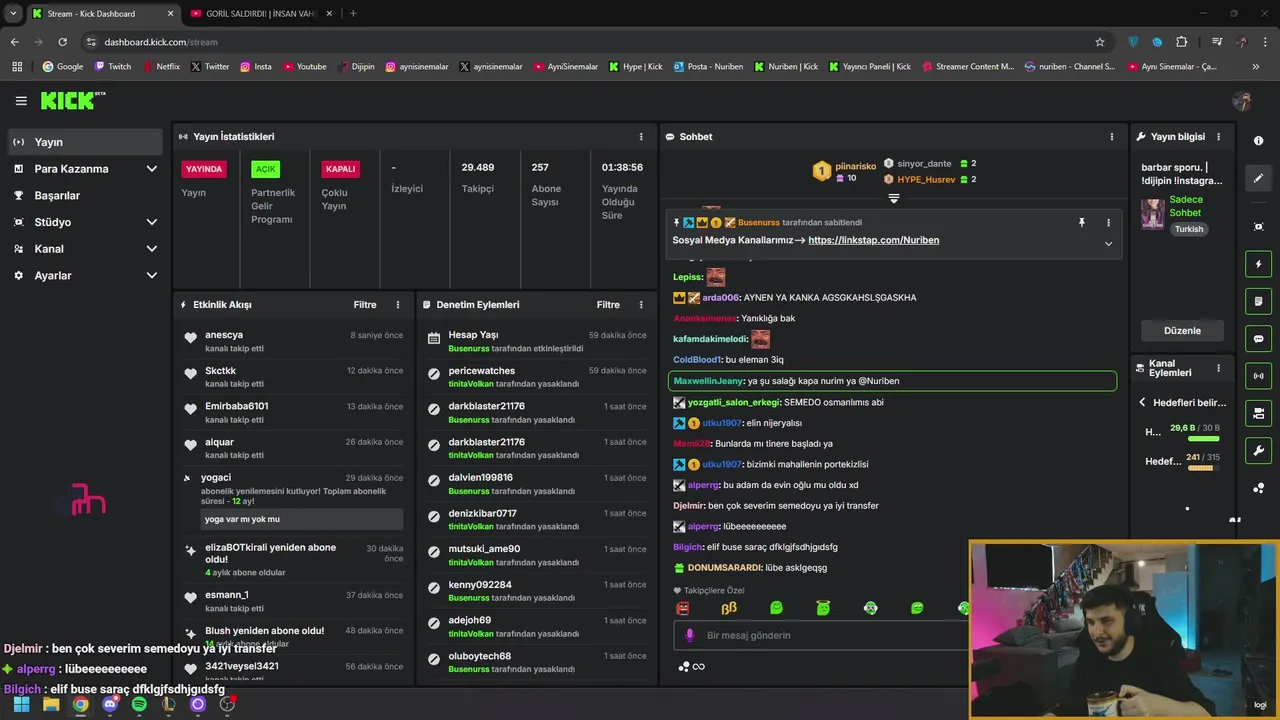Select Yayın in the sidebar

click(x=85, y=142)
